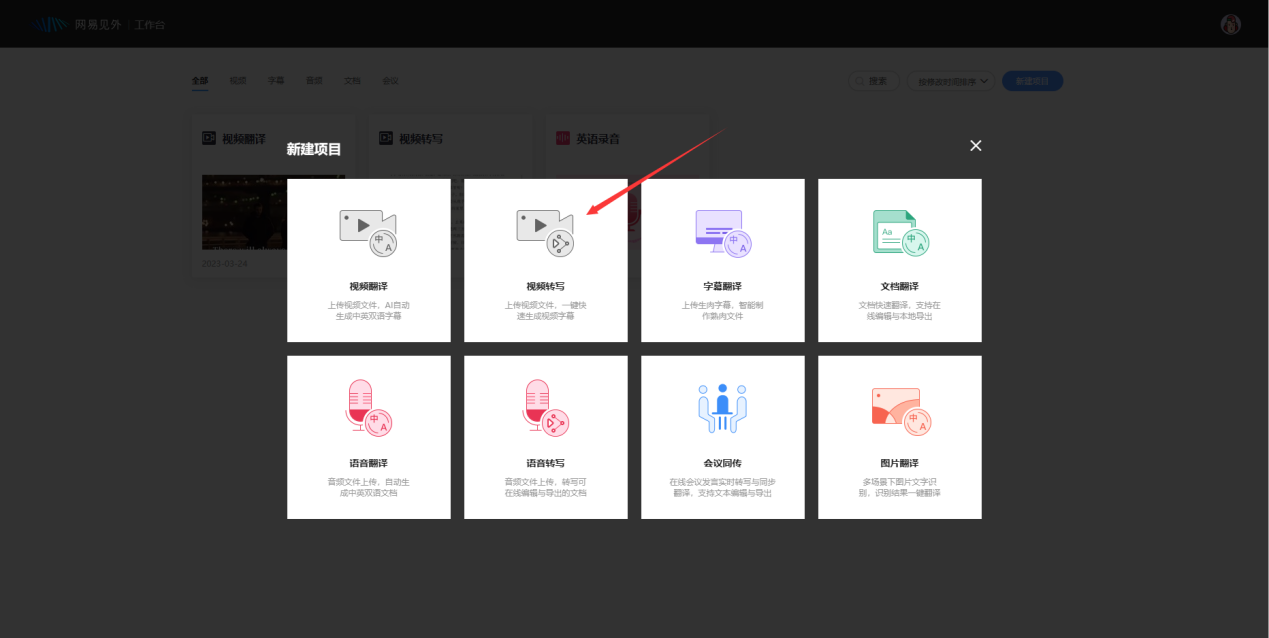Click the description under the 会议同传 title

pos(723,487)
